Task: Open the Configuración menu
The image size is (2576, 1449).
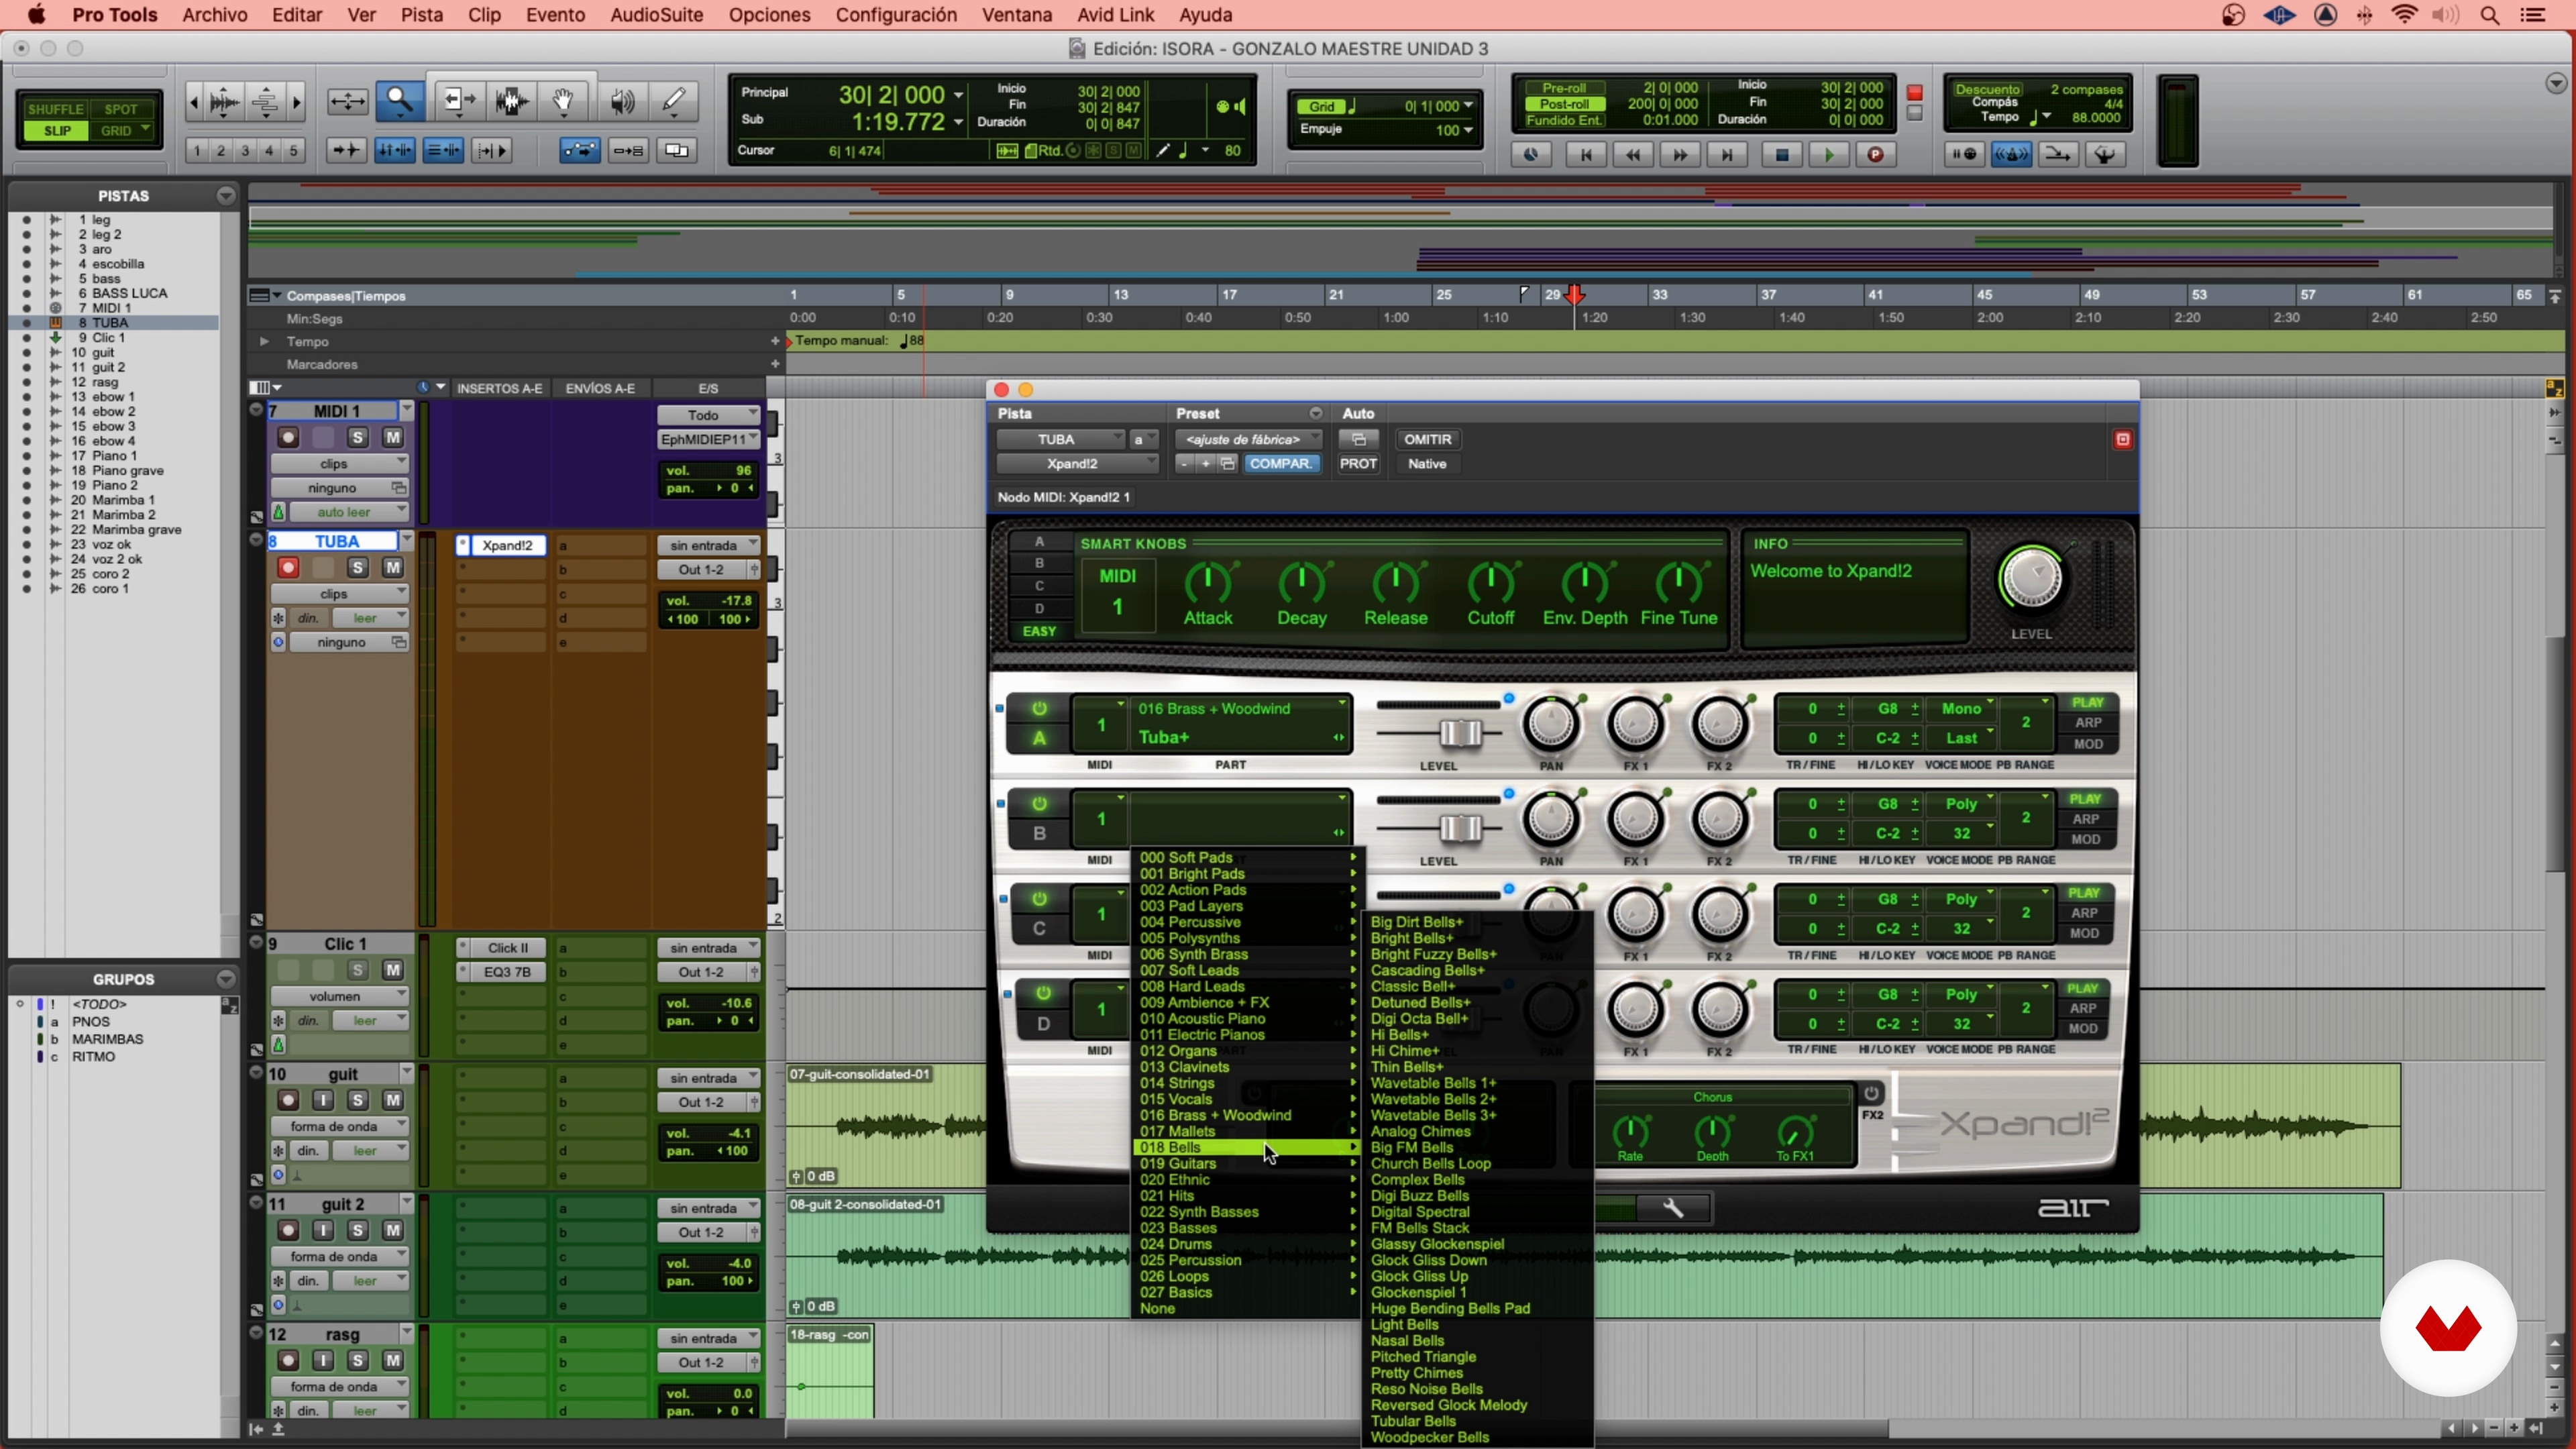Action: pos(896,15)
